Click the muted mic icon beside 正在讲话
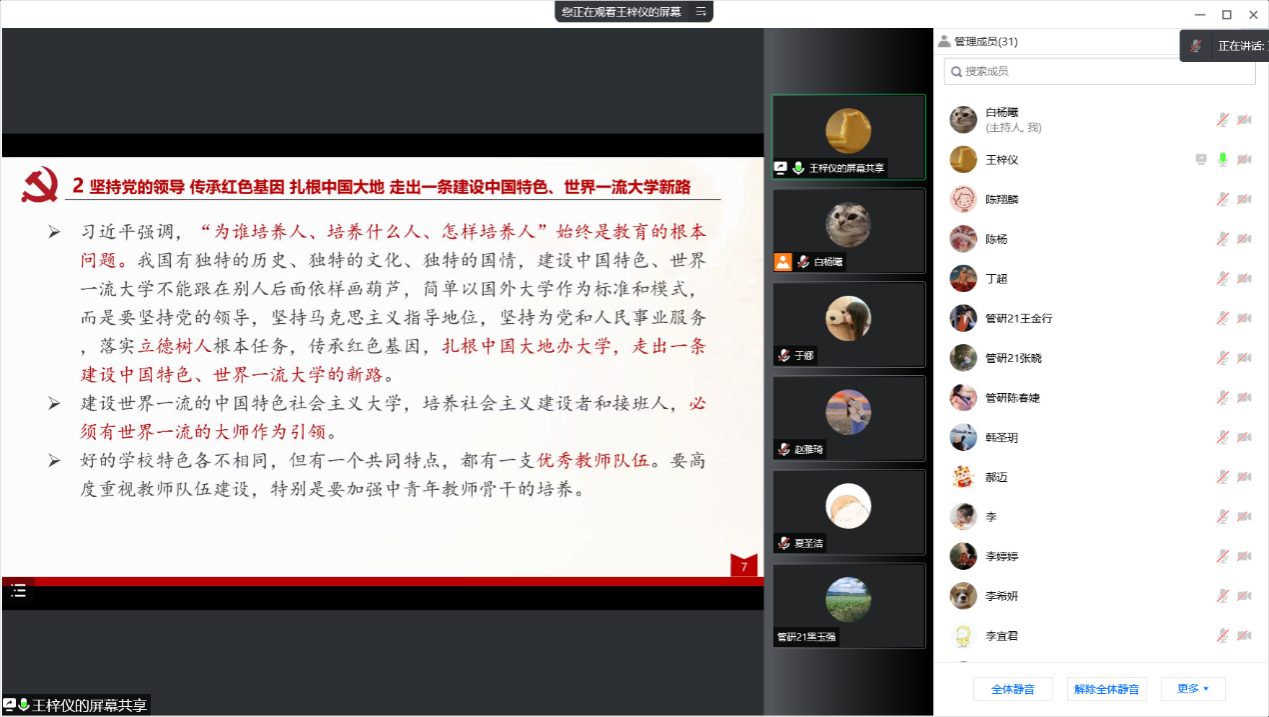Image resolution: width=1269 pixels, height=717 pixels. click(x=1195, y=46)
